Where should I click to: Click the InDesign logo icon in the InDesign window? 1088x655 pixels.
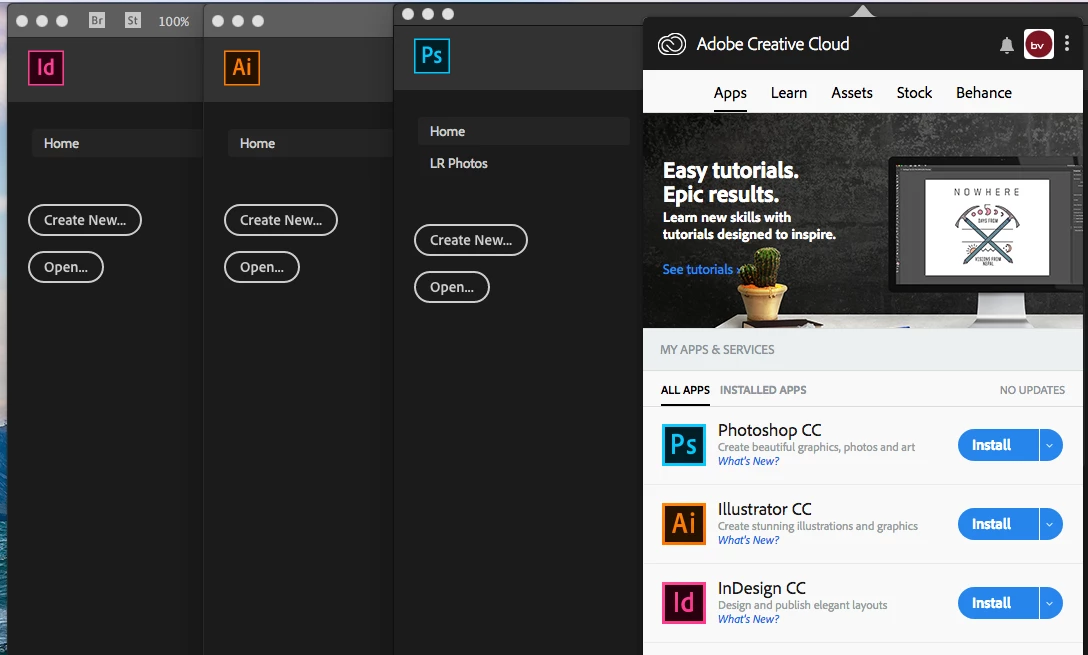click(x=46, y=67)
